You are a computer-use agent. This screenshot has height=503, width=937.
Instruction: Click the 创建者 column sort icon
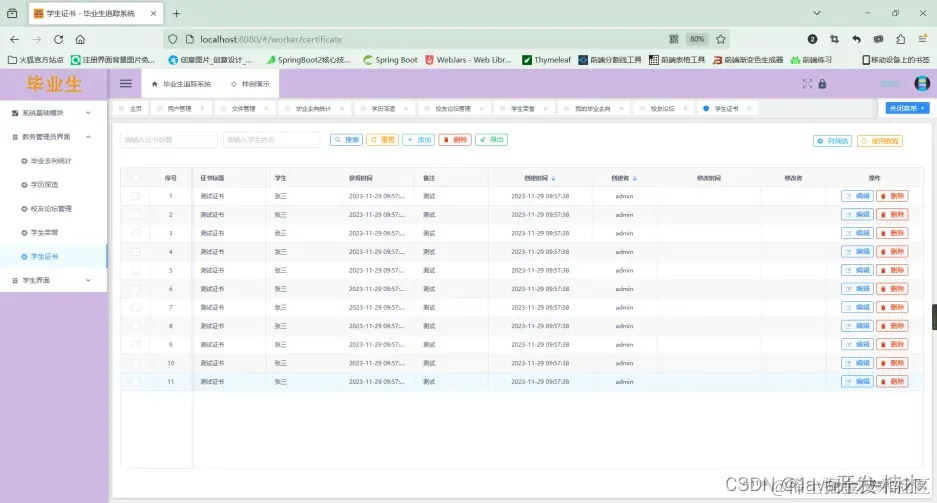point(635,178)
